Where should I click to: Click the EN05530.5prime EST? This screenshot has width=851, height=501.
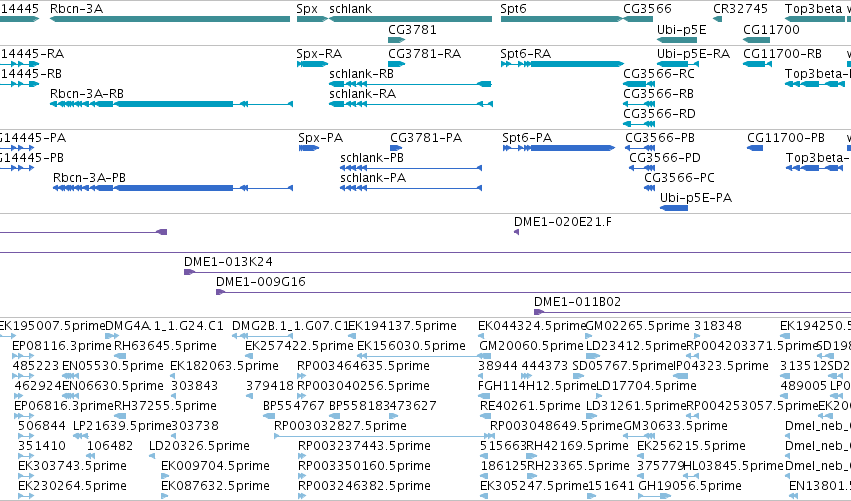(71, 376)
